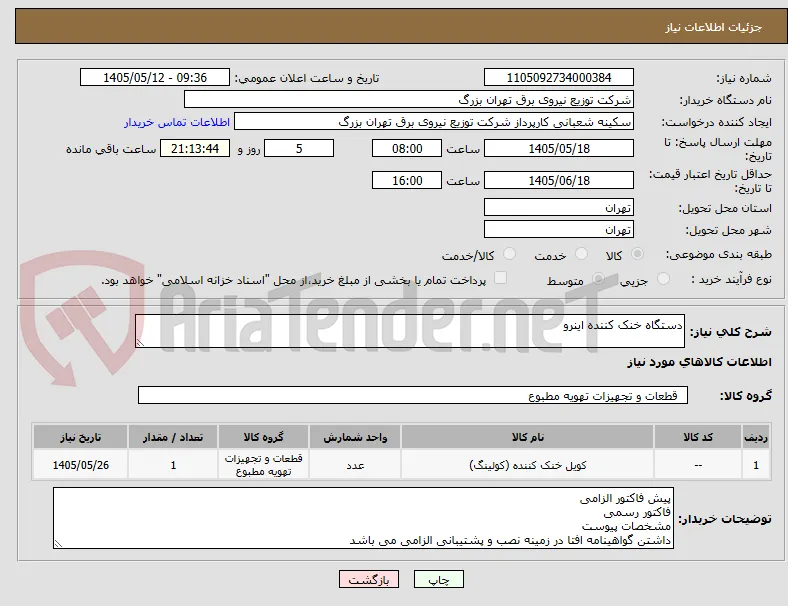Click the گروه کالا column header

click(x=263, y=437)
